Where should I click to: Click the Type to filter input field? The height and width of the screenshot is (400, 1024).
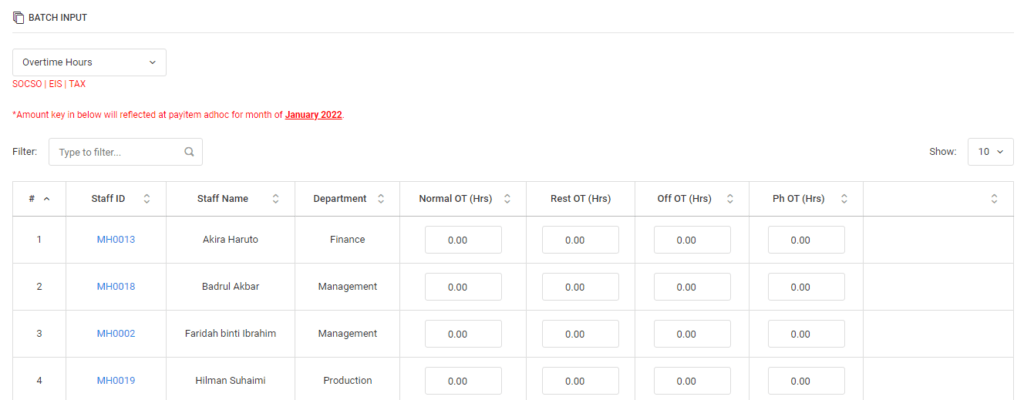coord(125,152)
